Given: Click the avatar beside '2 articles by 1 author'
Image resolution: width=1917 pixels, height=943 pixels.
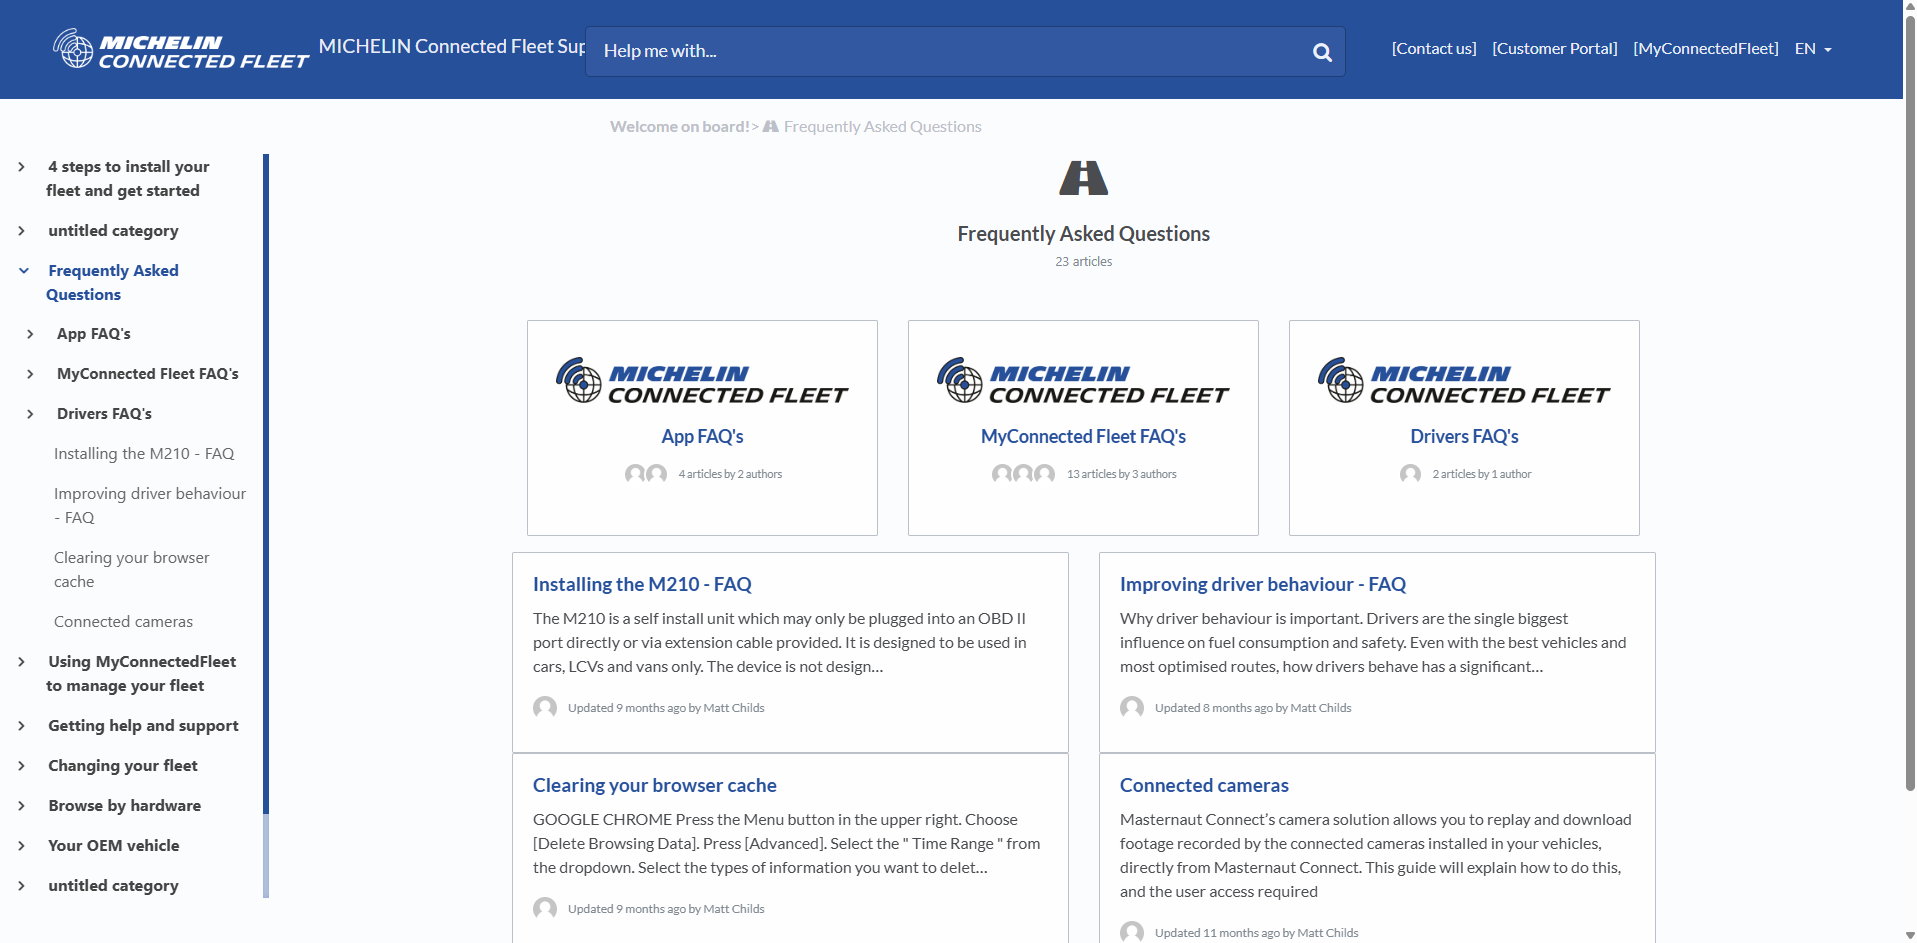Looking at the screenshot, I should click(x=1410, y=474).
